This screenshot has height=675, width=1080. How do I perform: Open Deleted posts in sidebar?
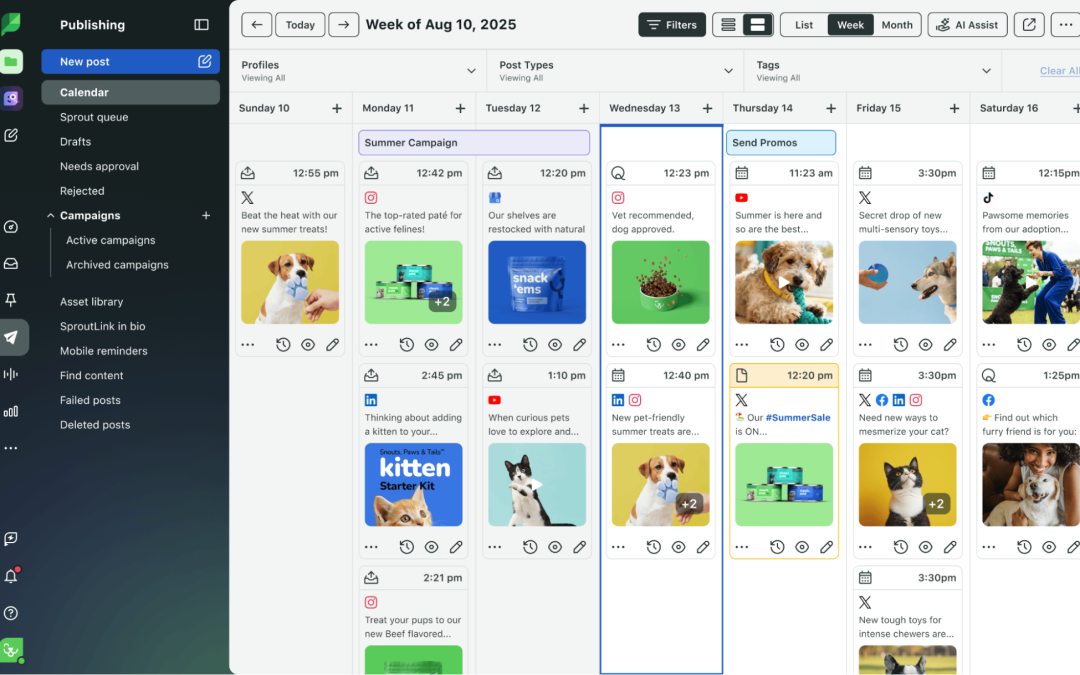(94, 425)
